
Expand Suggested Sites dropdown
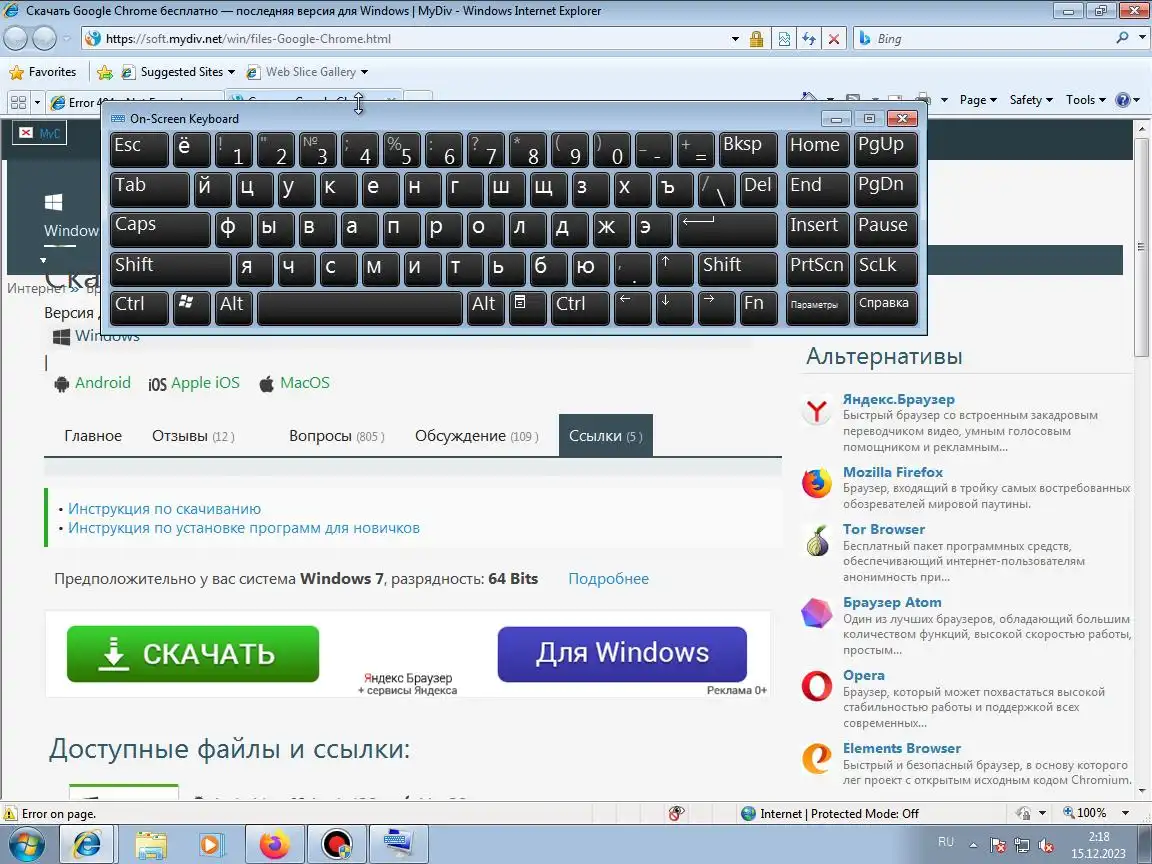point(231,72)
